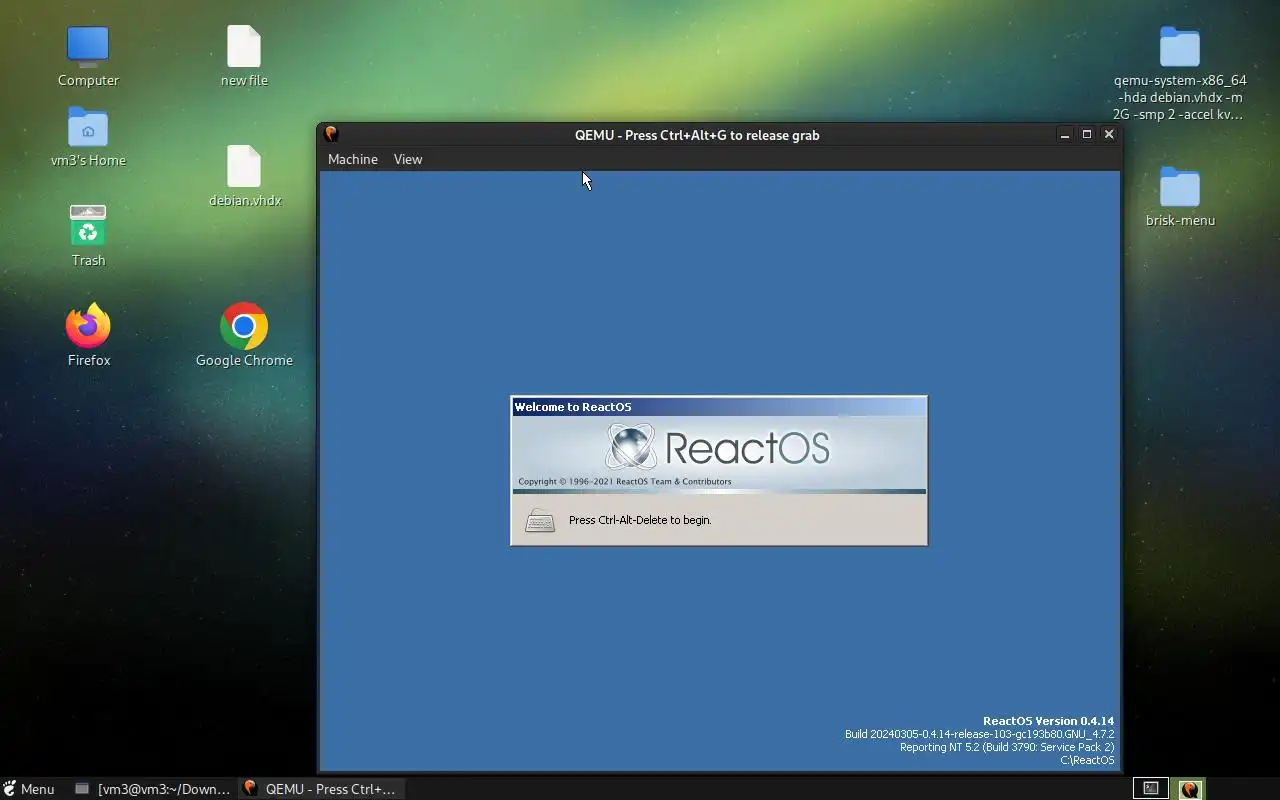The width and height of the screenshot is (1280, 800).
Task: Launch Google Chrome from the desktop
Action: [x=244, y=326]
